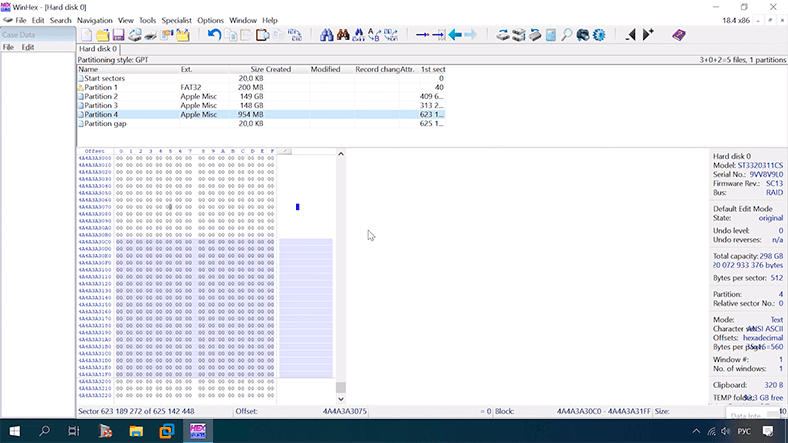Sort the listing by Name column
Viewport: 788px width, 443px height.
point(128,69)
